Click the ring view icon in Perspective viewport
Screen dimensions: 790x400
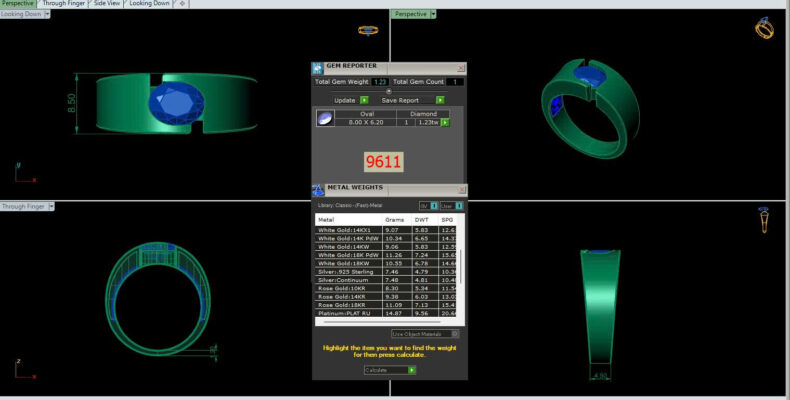(764, 27)
